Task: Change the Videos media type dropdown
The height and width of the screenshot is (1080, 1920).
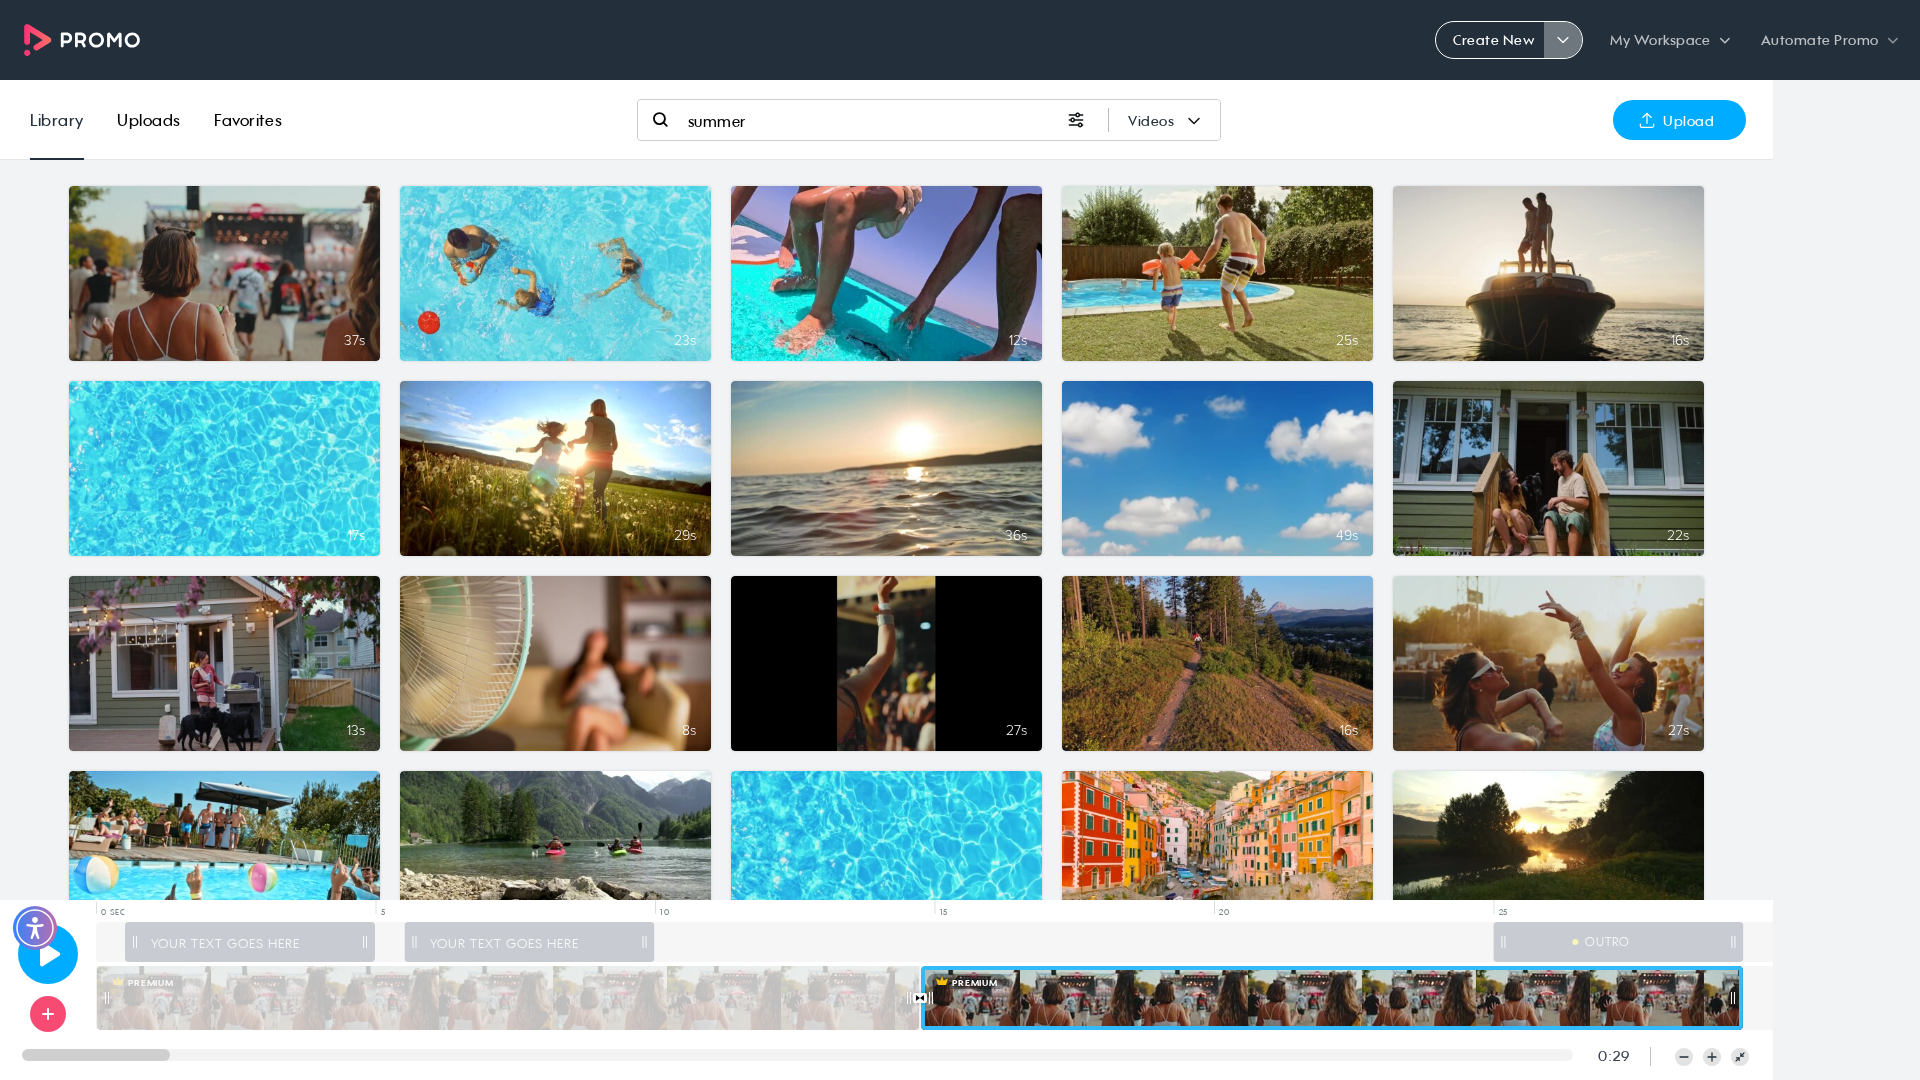Action: point(1164,121)
